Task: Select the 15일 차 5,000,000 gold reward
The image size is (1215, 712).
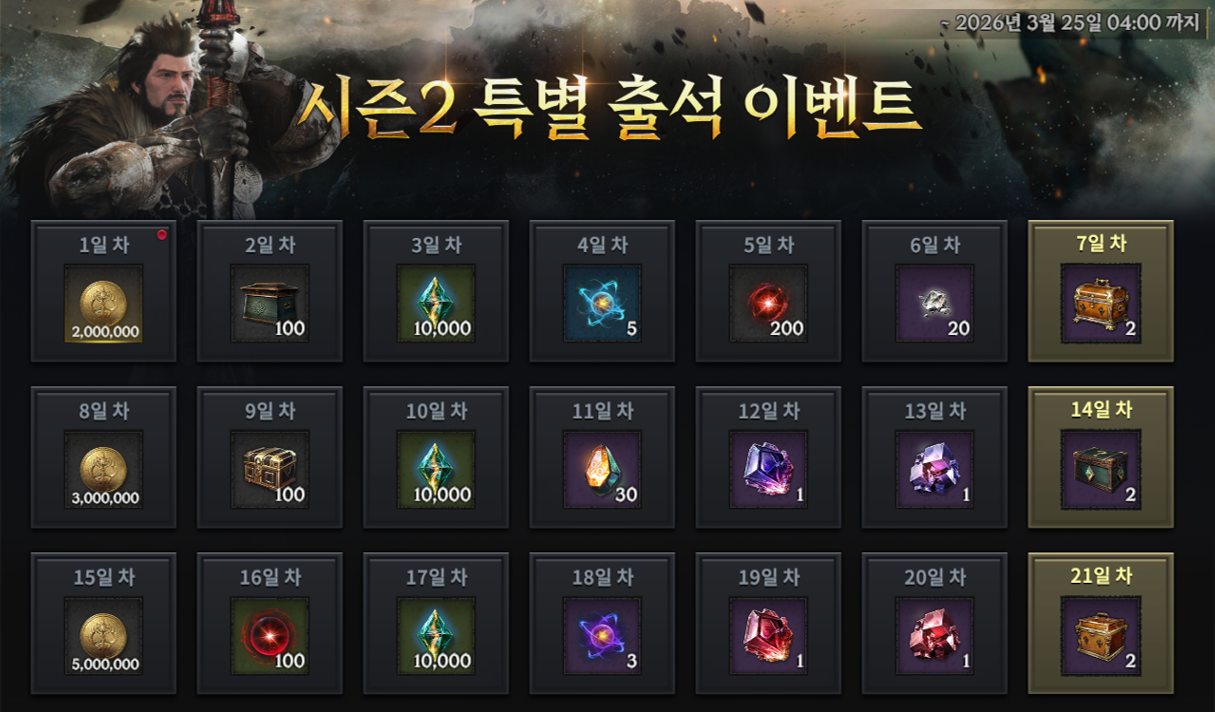Action: point(104,636)
